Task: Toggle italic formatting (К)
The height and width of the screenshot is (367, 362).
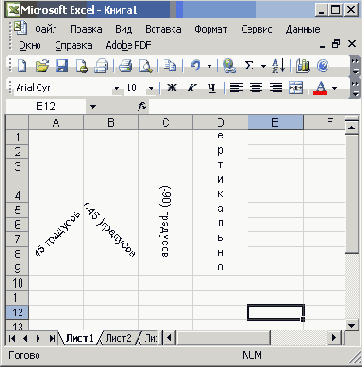Action: click(191, 88)
